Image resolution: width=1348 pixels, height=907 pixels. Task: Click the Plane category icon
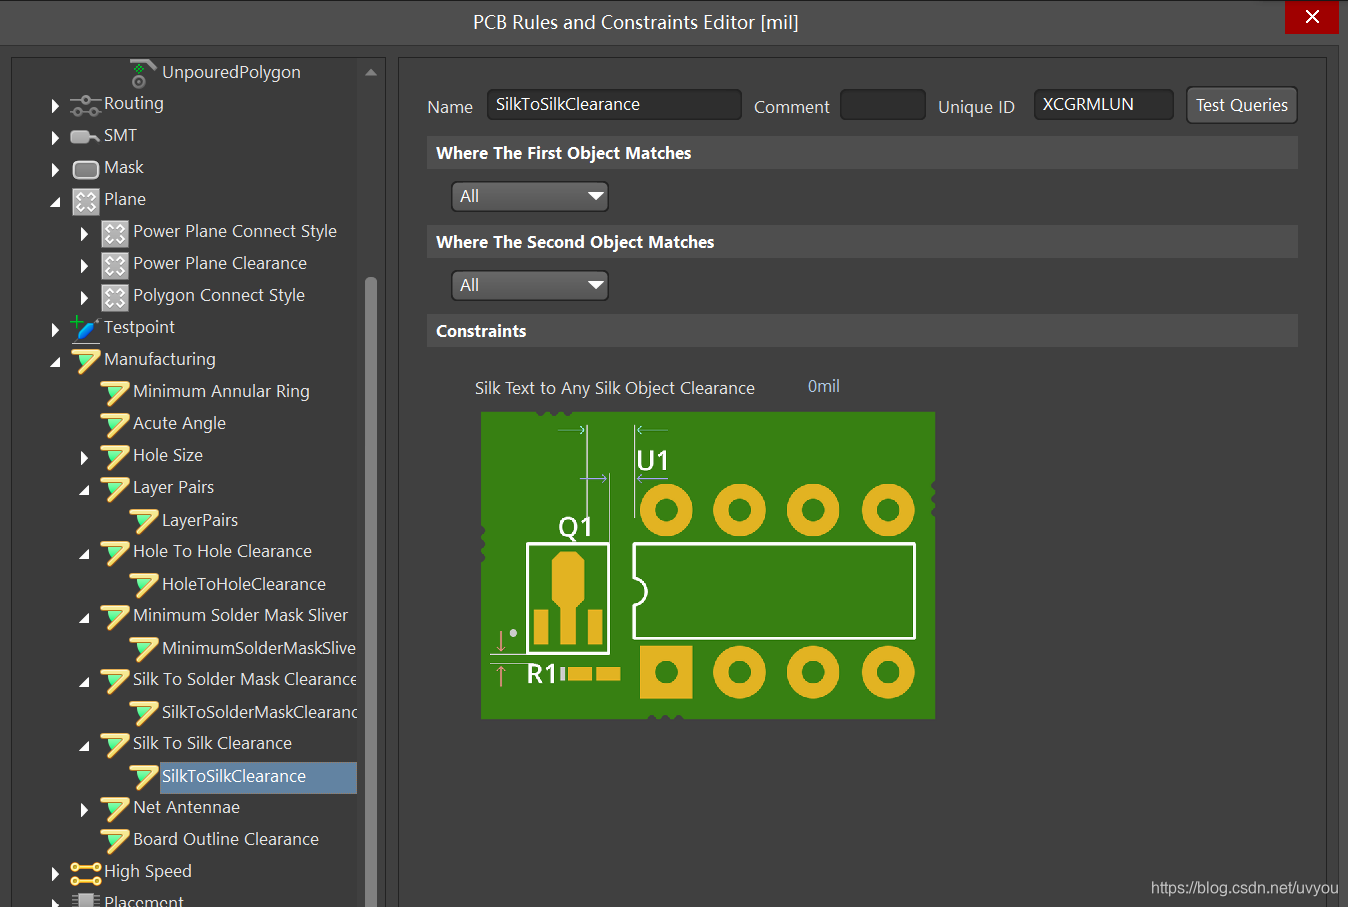click(86, 201)
